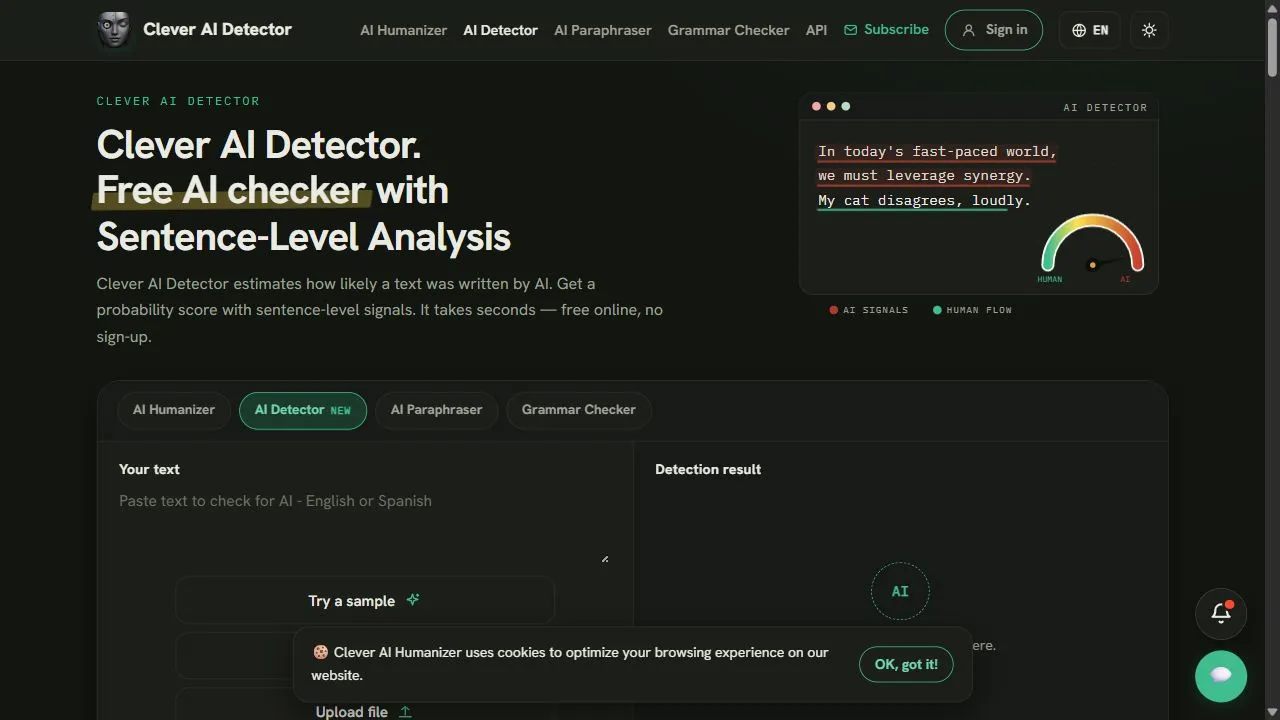Click the 'CLEVER AI DETECTOR' green eyebrow text
This screenshot has width=1280, height=720.
[178, 101]
